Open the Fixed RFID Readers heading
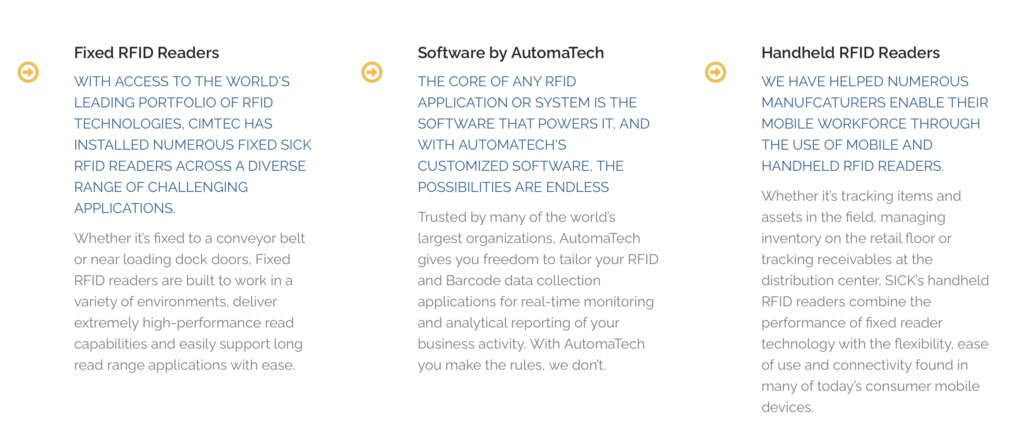This screenshot has height=434, width=1024. [146, 53]
